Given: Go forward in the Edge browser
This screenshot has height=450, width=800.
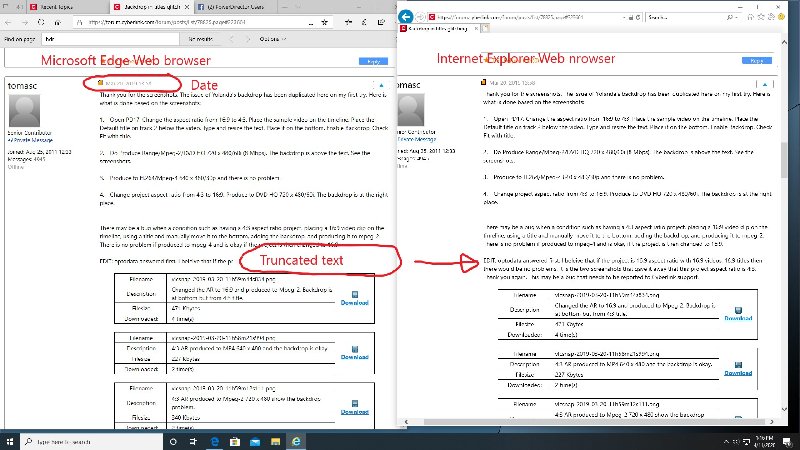Looking at the screenshot, I should coord(24,22).
